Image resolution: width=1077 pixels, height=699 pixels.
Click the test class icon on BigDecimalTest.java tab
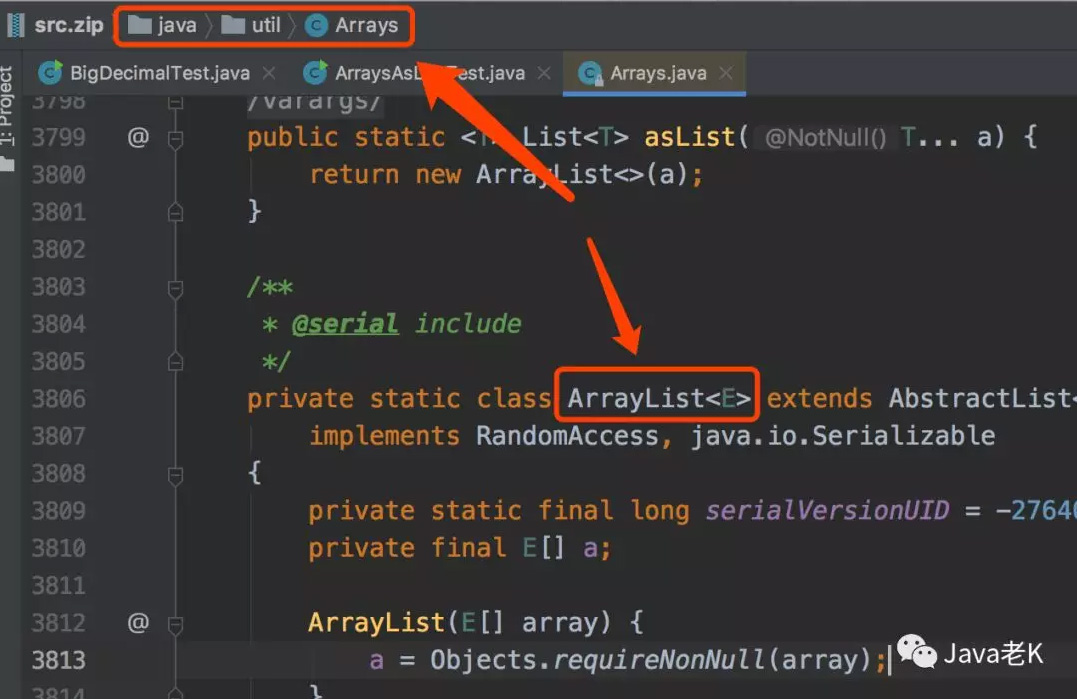(x=47, y=72)
